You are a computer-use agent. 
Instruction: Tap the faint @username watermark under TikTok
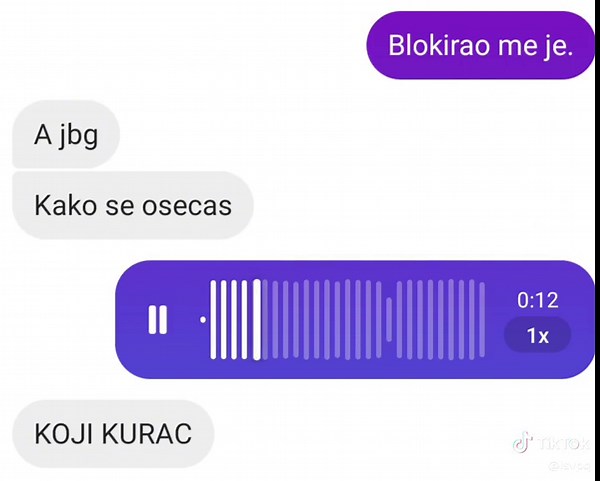point(569,466)
